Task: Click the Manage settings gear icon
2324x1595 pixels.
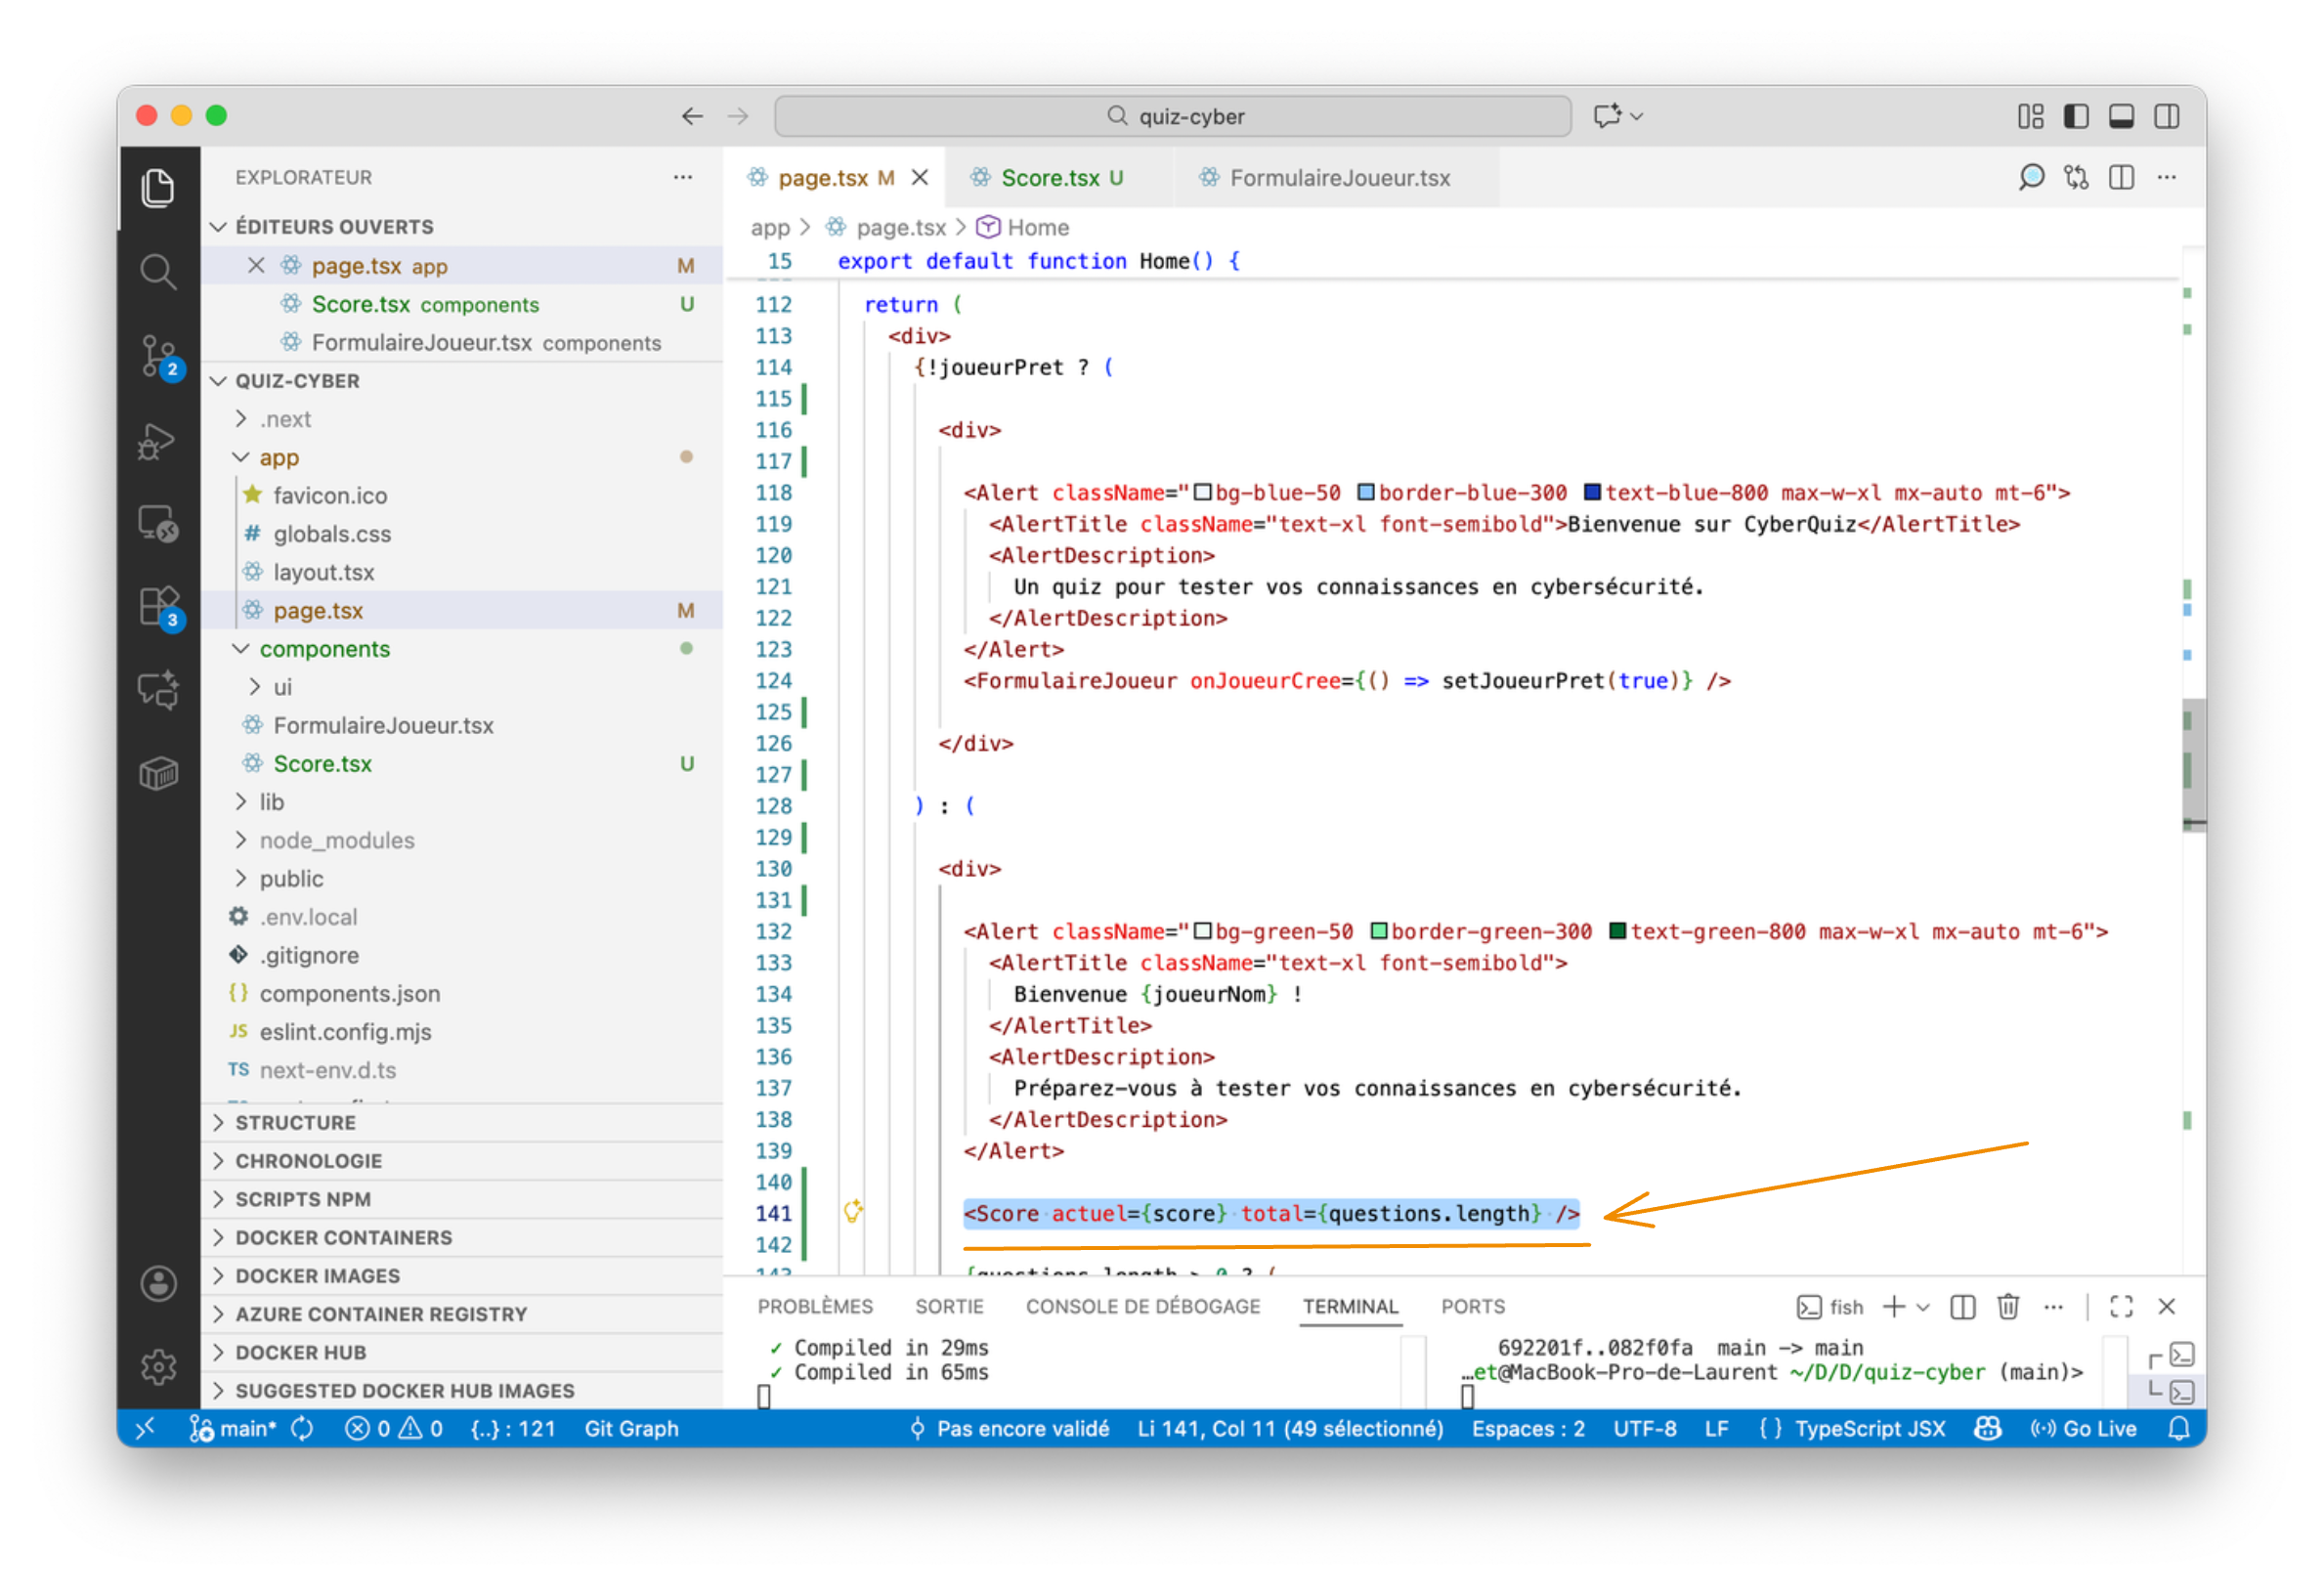Action: pyautogui.click(x=158, y=1366)
